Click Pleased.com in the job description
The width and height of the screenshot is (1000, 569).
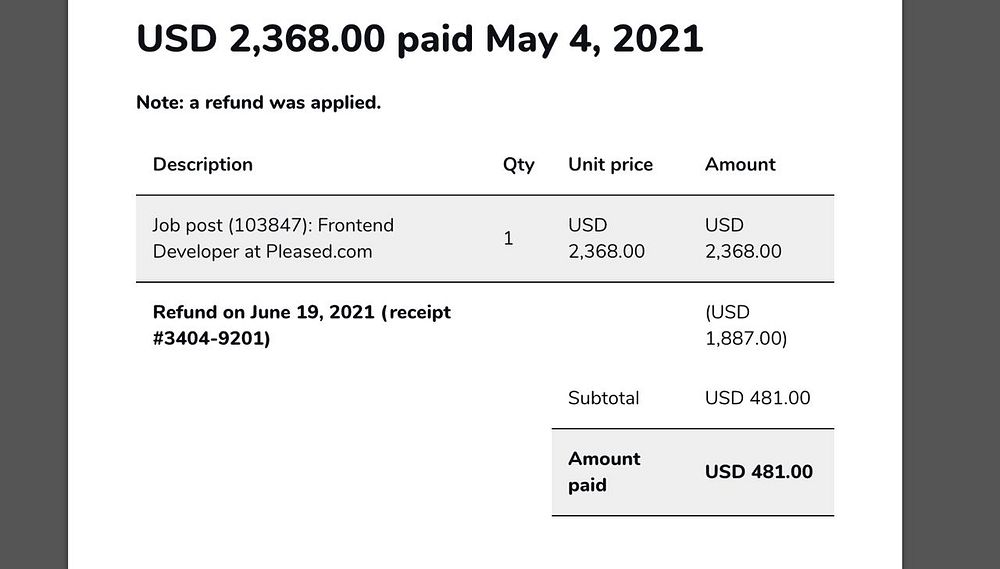point(318,252)
